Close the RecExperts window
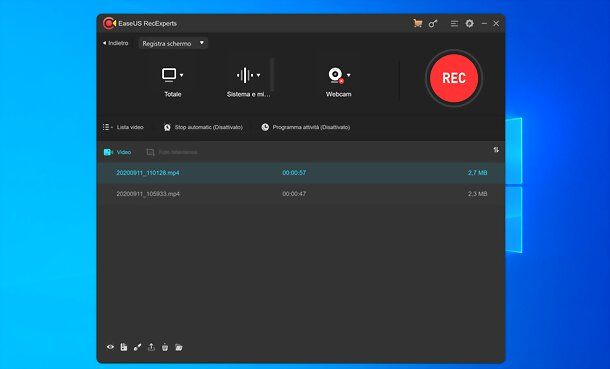This screenshot has height=369, width=610. 496,23
